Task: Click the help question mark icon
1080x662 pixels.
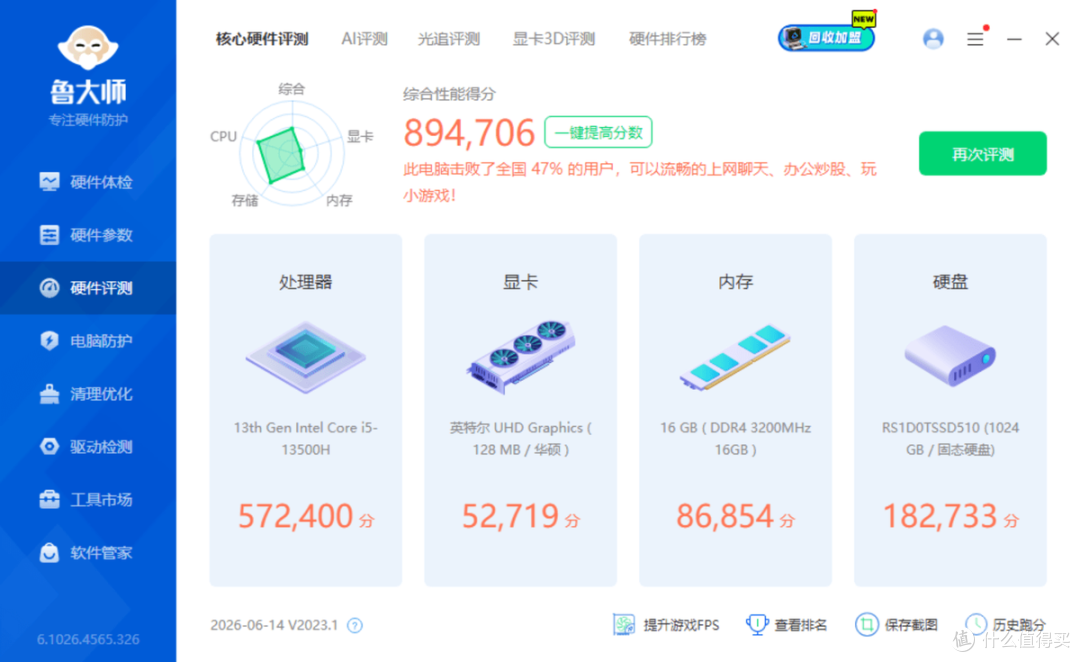Action: (355, 625)
